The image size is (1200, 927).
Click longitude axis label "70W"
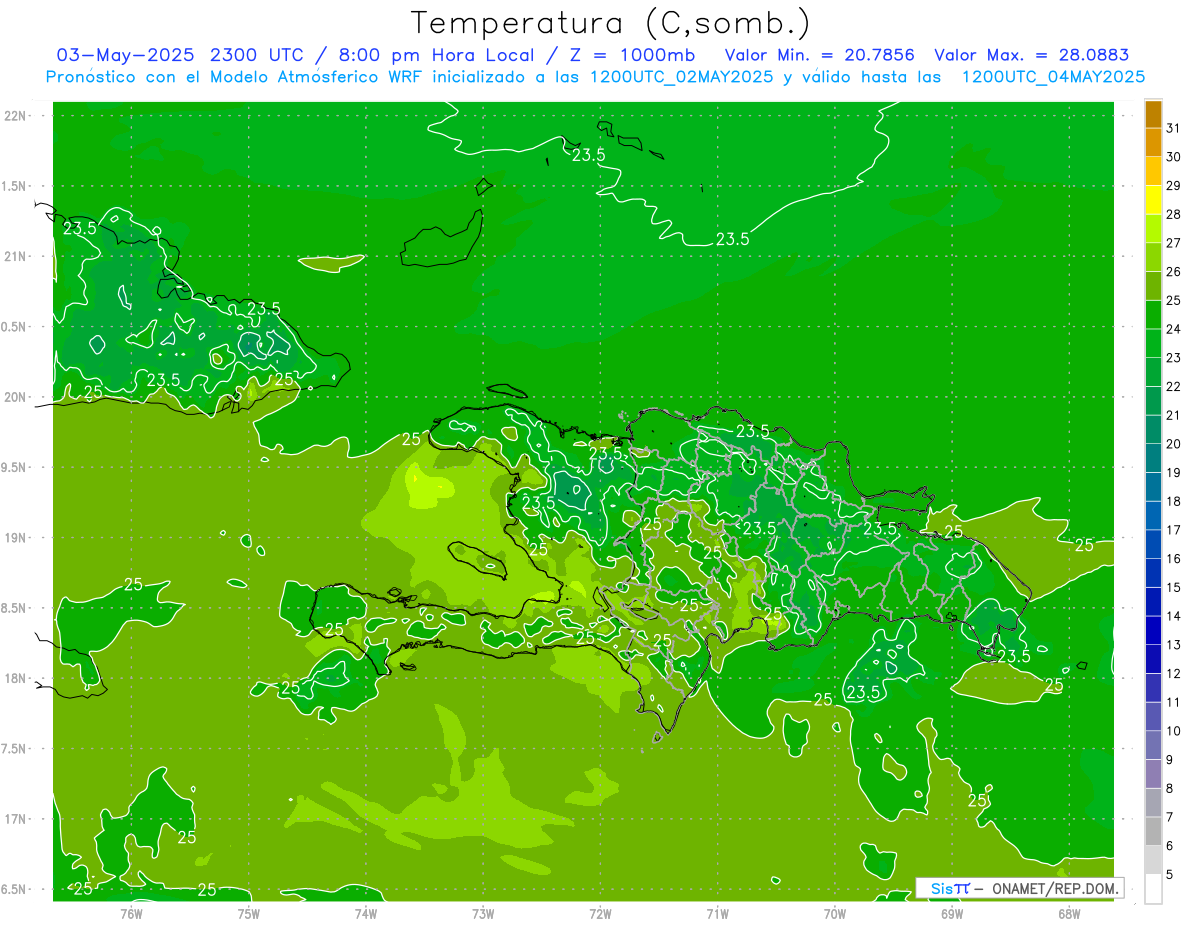coord(834,913)
